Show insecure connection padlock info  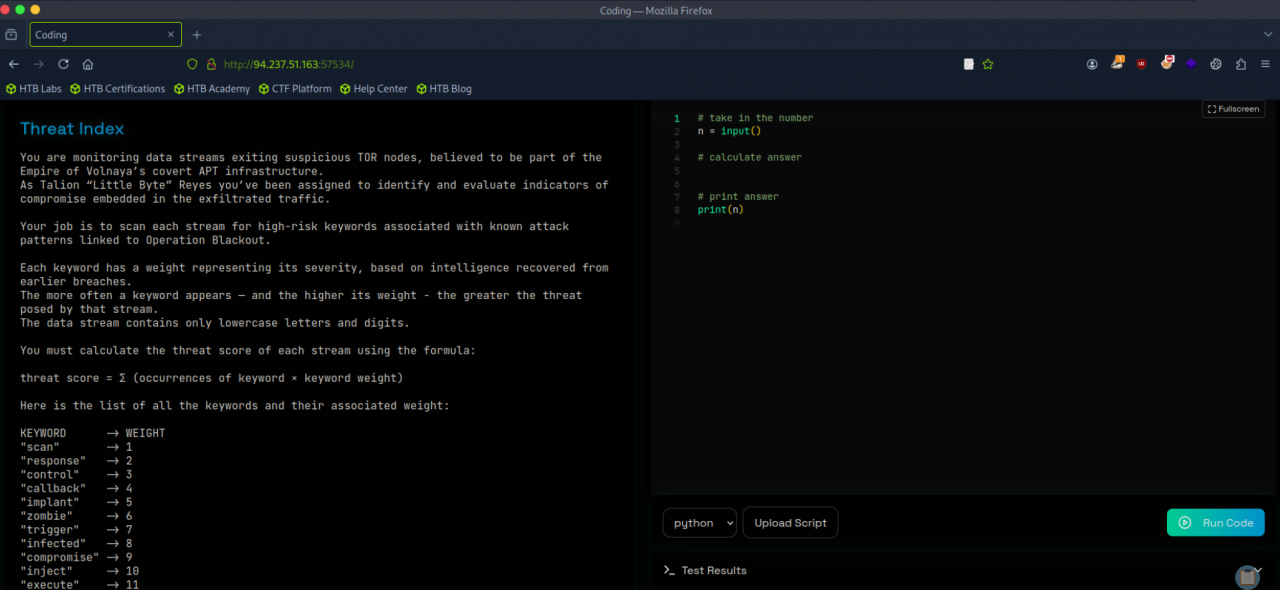click(x=211, y=64)
